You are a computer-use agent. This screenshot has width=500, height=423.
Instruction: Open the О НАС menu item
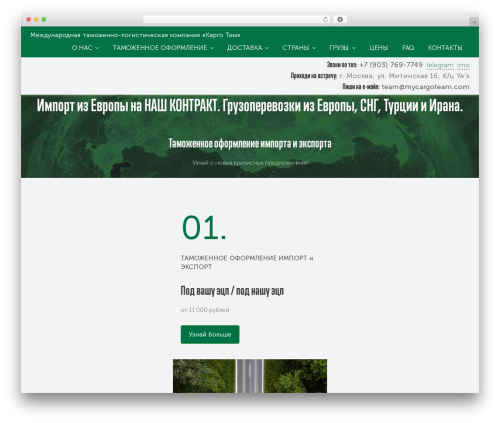point(82,48)
